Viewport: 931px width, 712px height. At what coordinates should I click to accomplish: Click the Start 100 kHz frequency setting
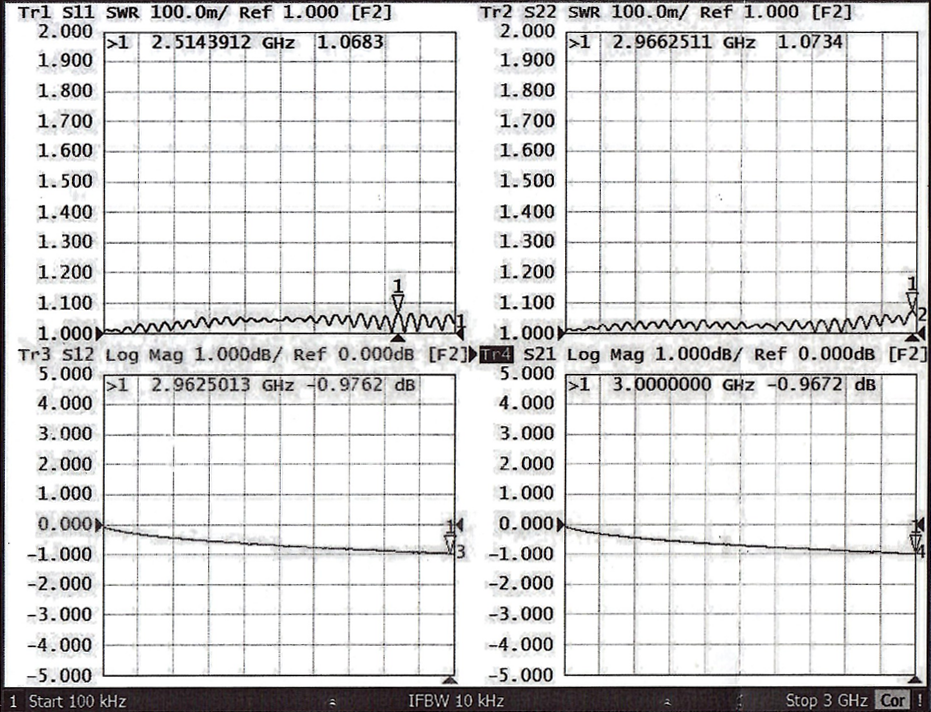[x=76, y=701]
